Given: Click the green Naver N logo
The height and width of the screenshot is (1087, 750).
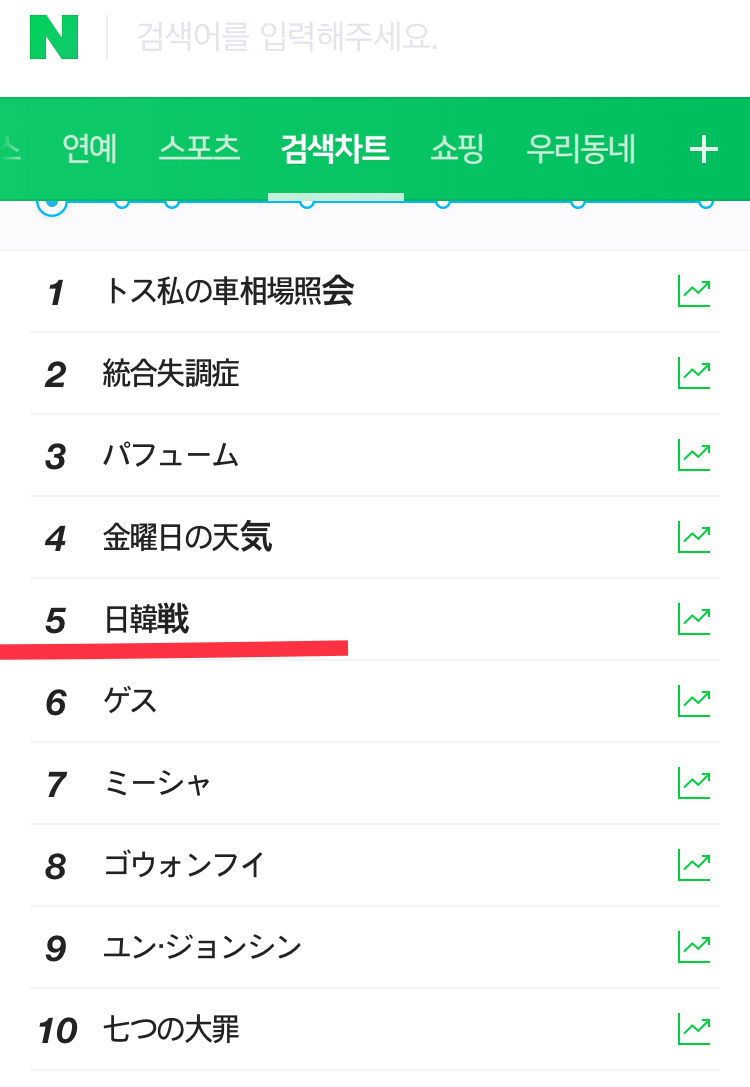Looking at the screenshot, I should click(x=54, y=38).
